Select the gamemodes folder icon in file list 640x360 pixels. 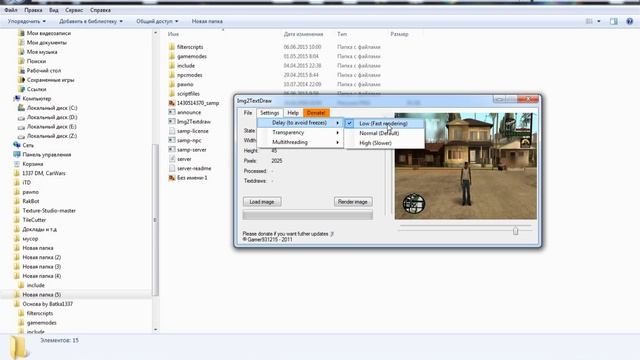pyautogui.click(x=172, y=56)
